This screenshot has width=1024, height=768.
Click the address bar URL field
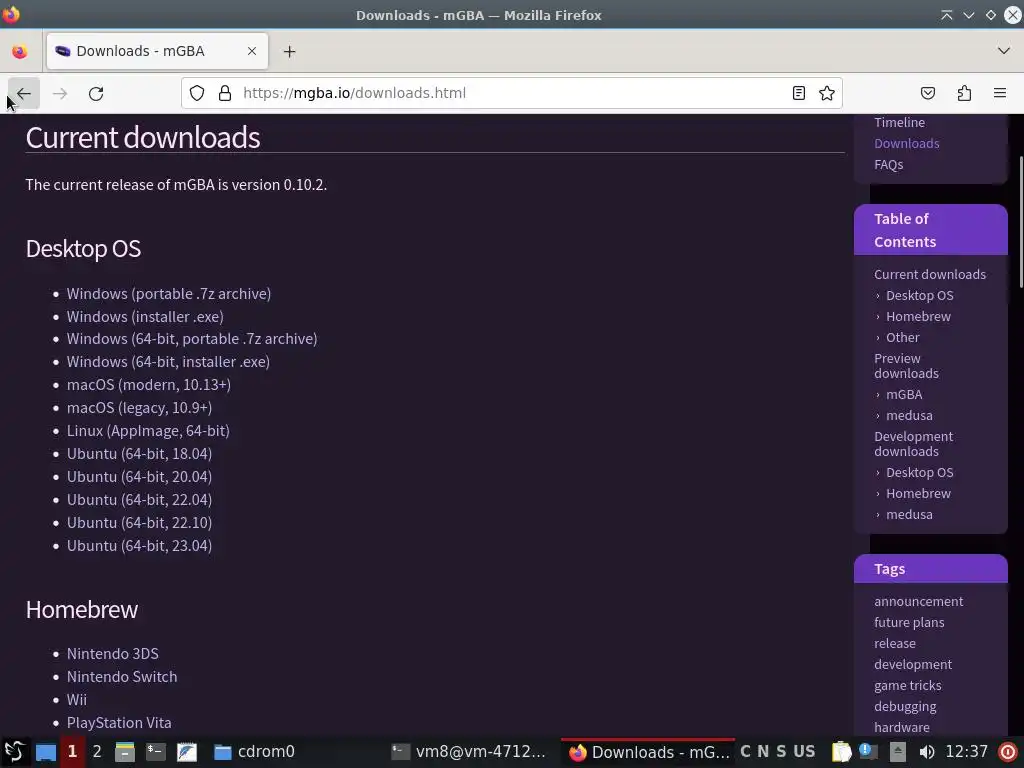(x=512, y=93)
